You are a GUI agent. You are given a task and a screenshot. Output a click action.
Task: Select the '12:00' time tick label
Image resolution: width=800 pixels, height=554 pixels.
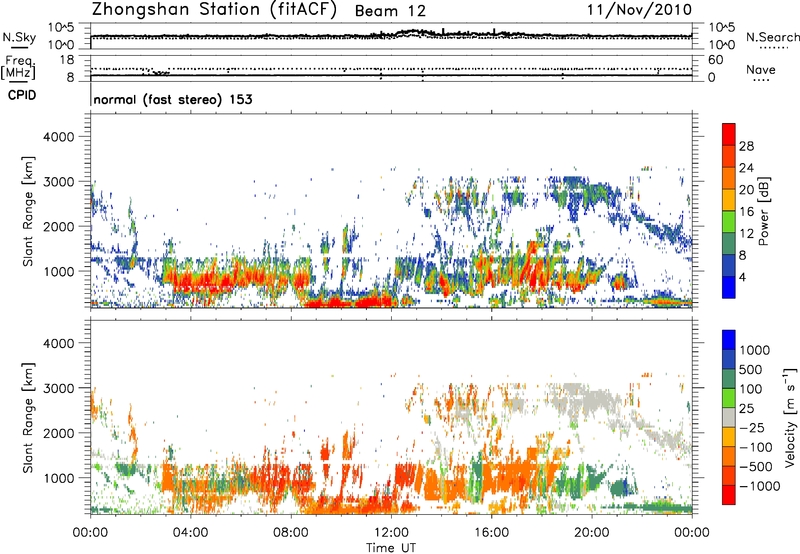click(x=391, y=533)
